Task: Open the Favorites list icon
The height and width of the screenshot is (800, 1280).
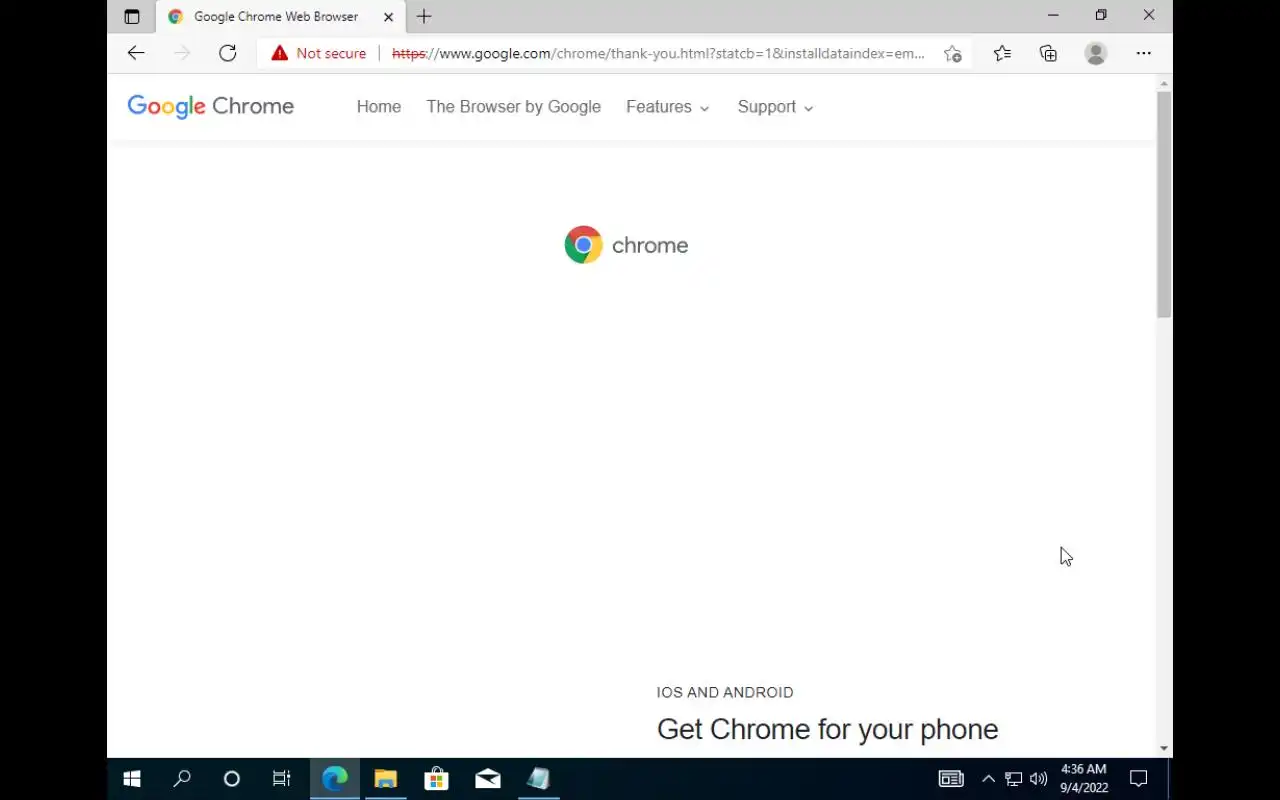Action: point(1002,54)
